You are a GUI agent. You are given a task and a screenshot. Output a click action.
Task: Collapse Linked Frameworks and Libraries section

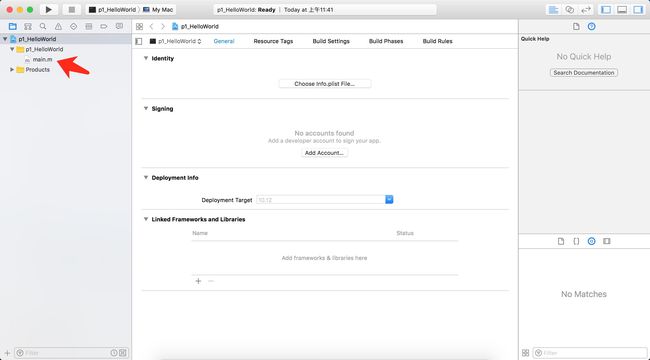tap(146, 219)
